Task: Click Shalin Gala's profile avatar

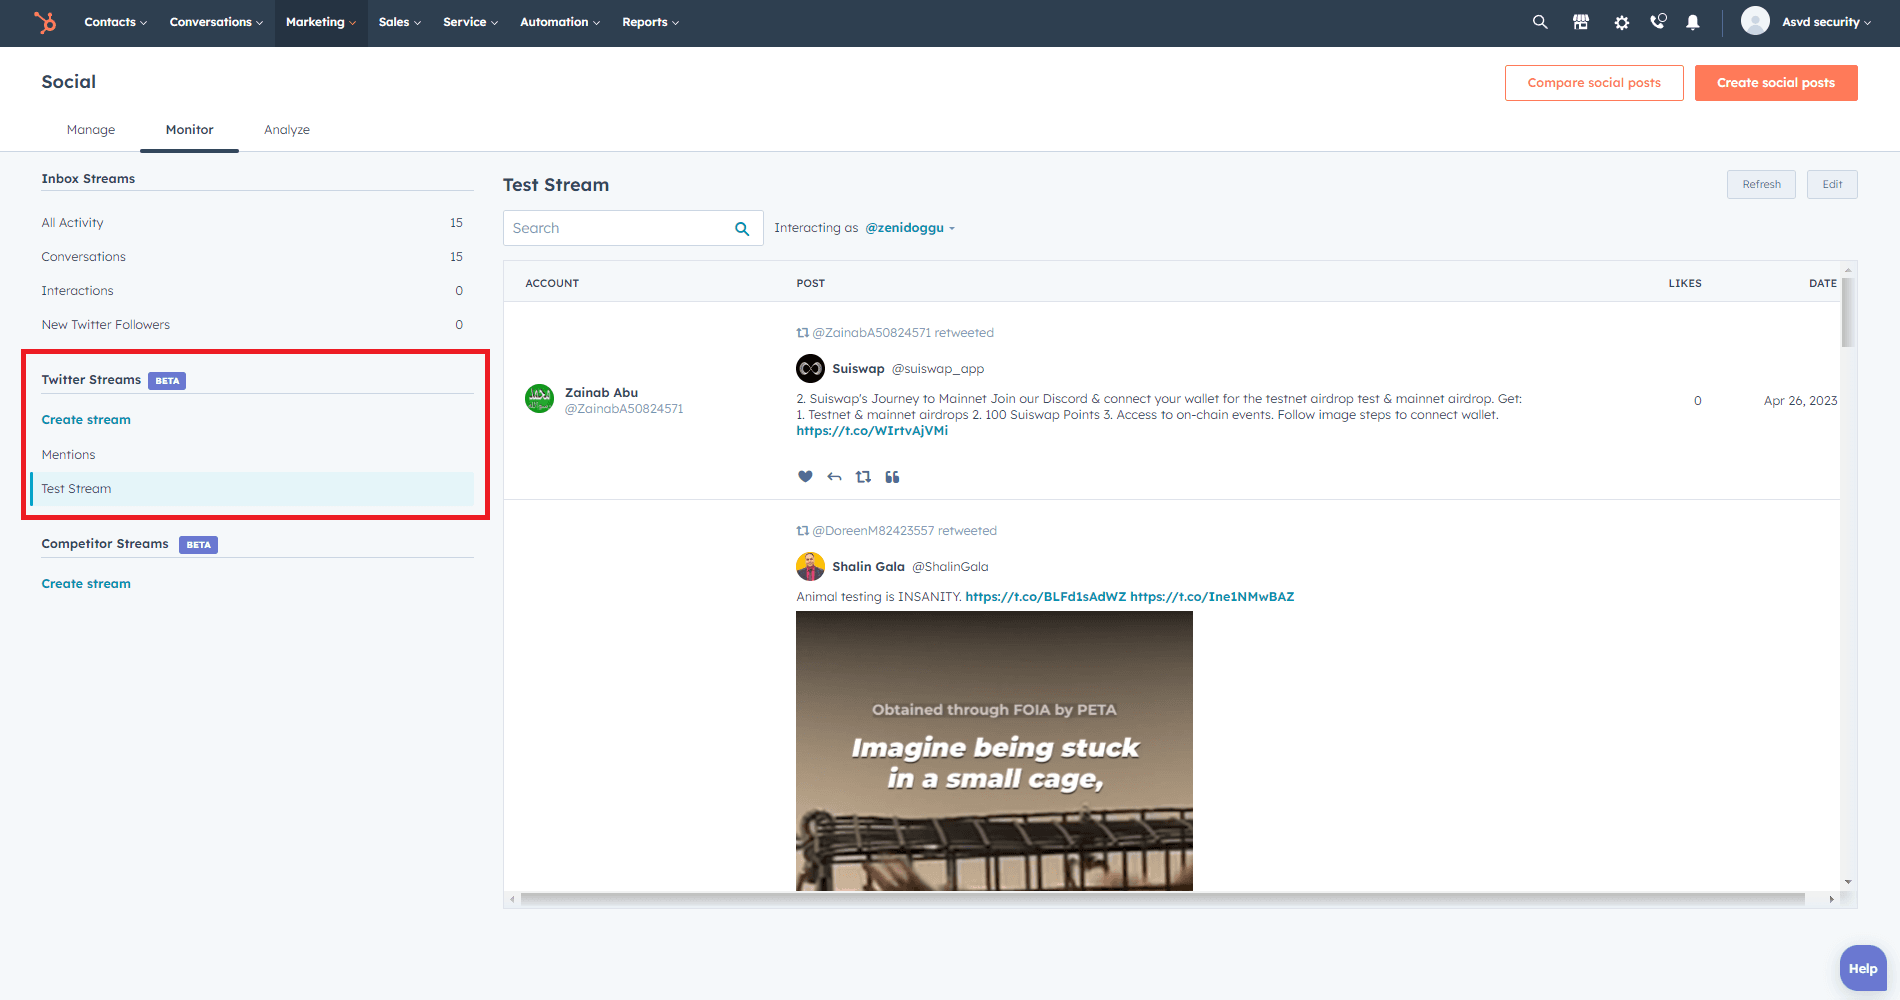Action: pyautogui.click(x=810, y=566)
